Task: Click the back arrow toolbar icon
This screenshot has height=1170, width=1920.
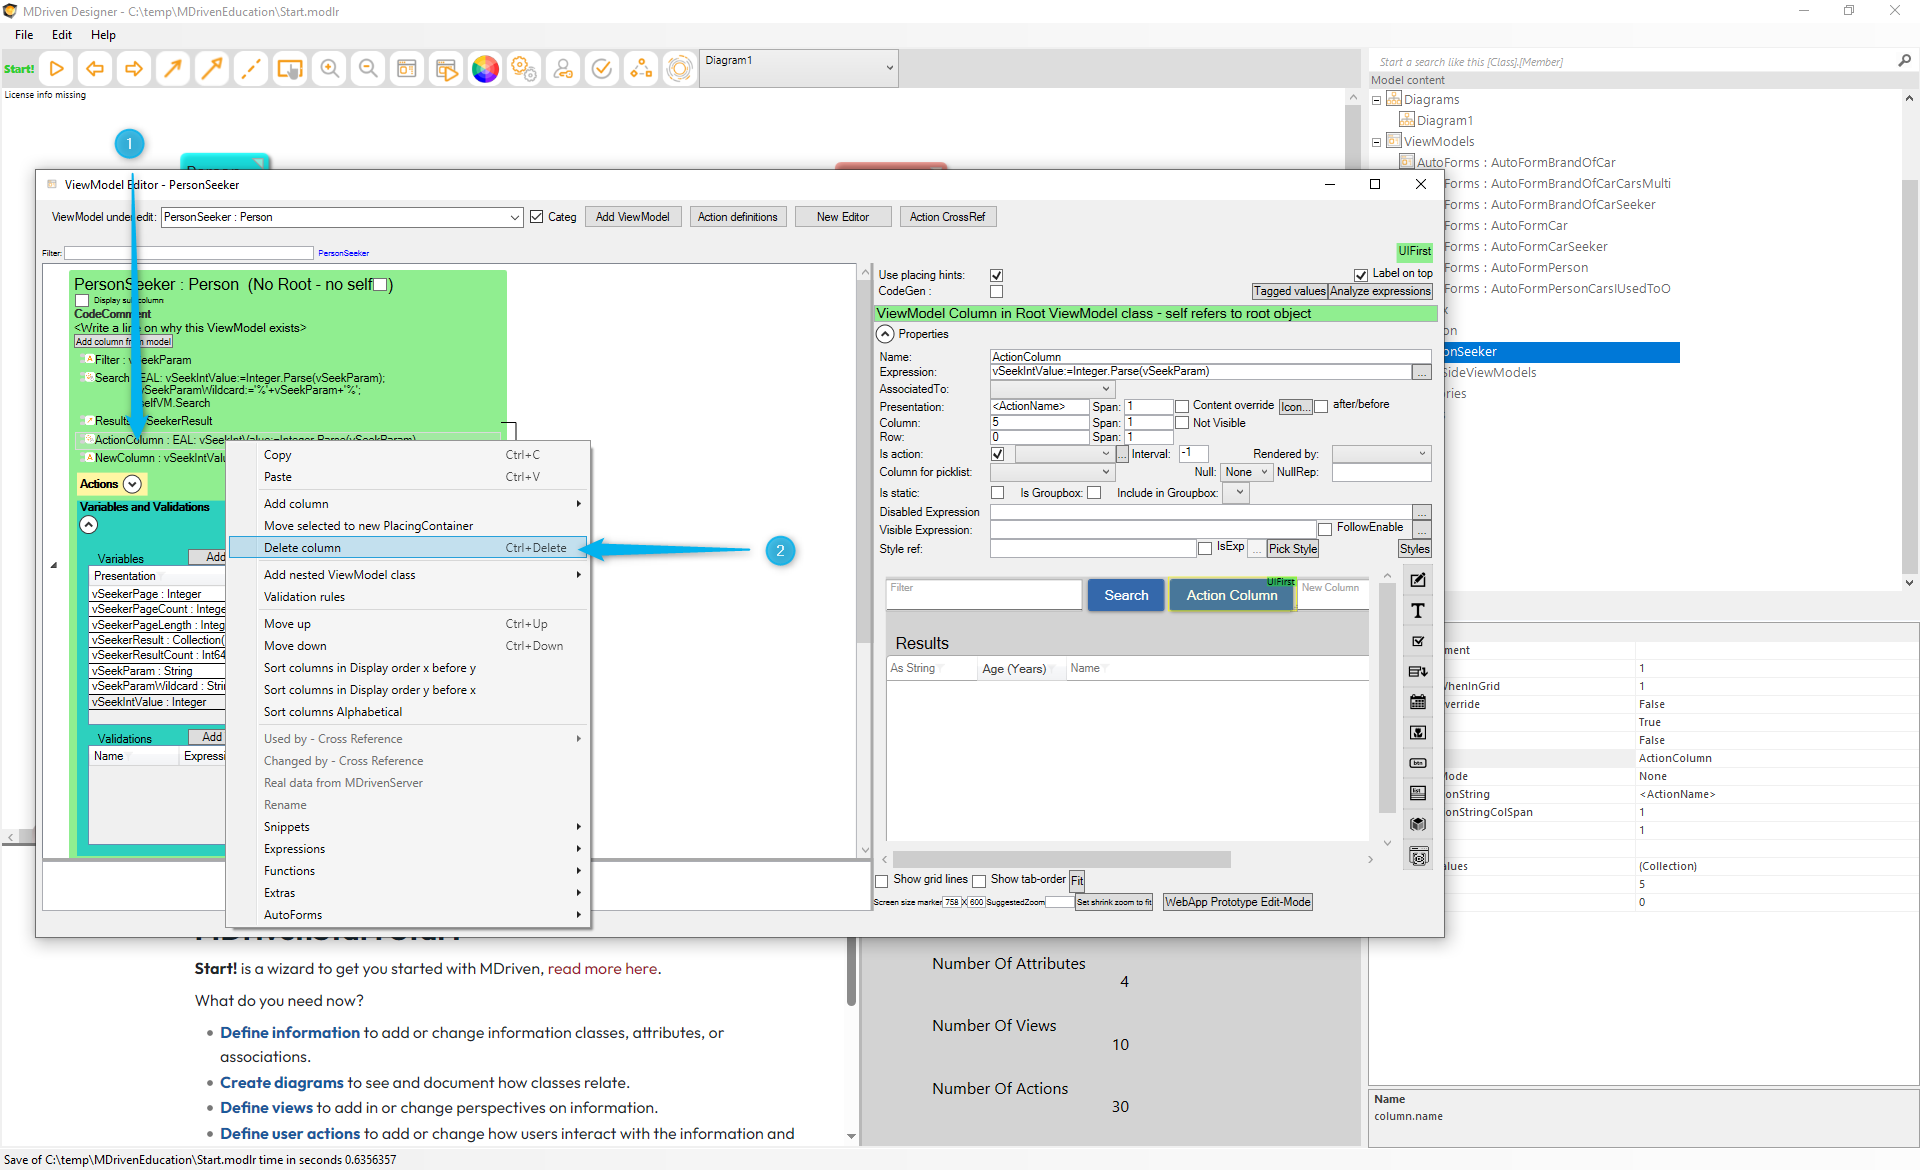Action: click(x=95, y=69)
